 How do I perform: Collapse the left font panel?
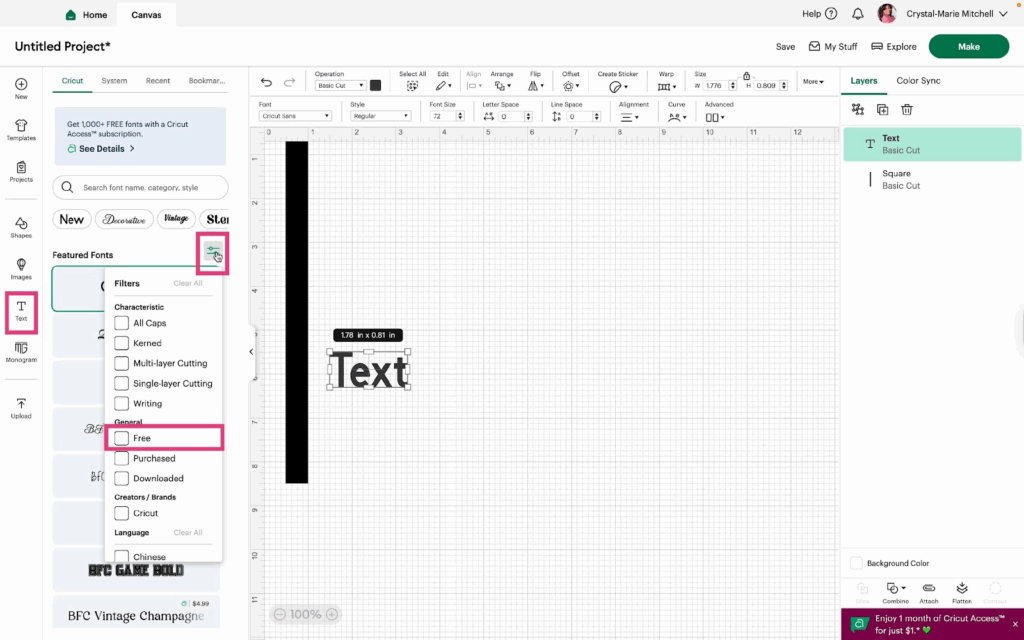point(251,351)
